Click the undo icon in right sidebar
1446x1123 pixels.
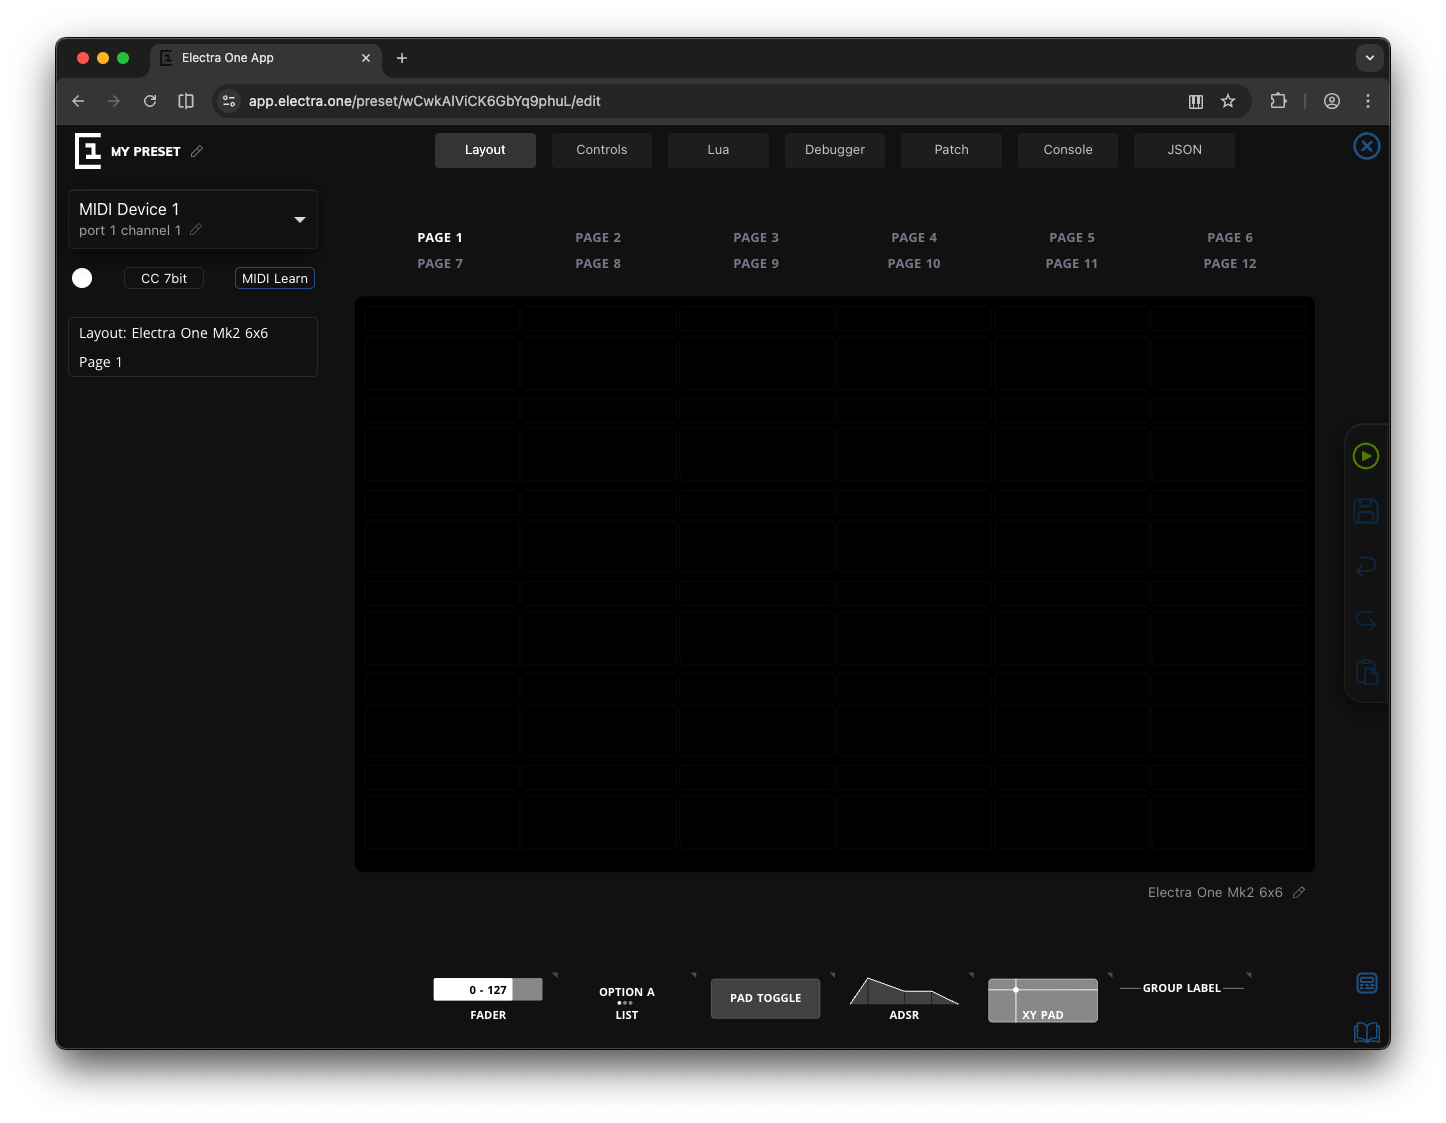(x=1366, y=565)
